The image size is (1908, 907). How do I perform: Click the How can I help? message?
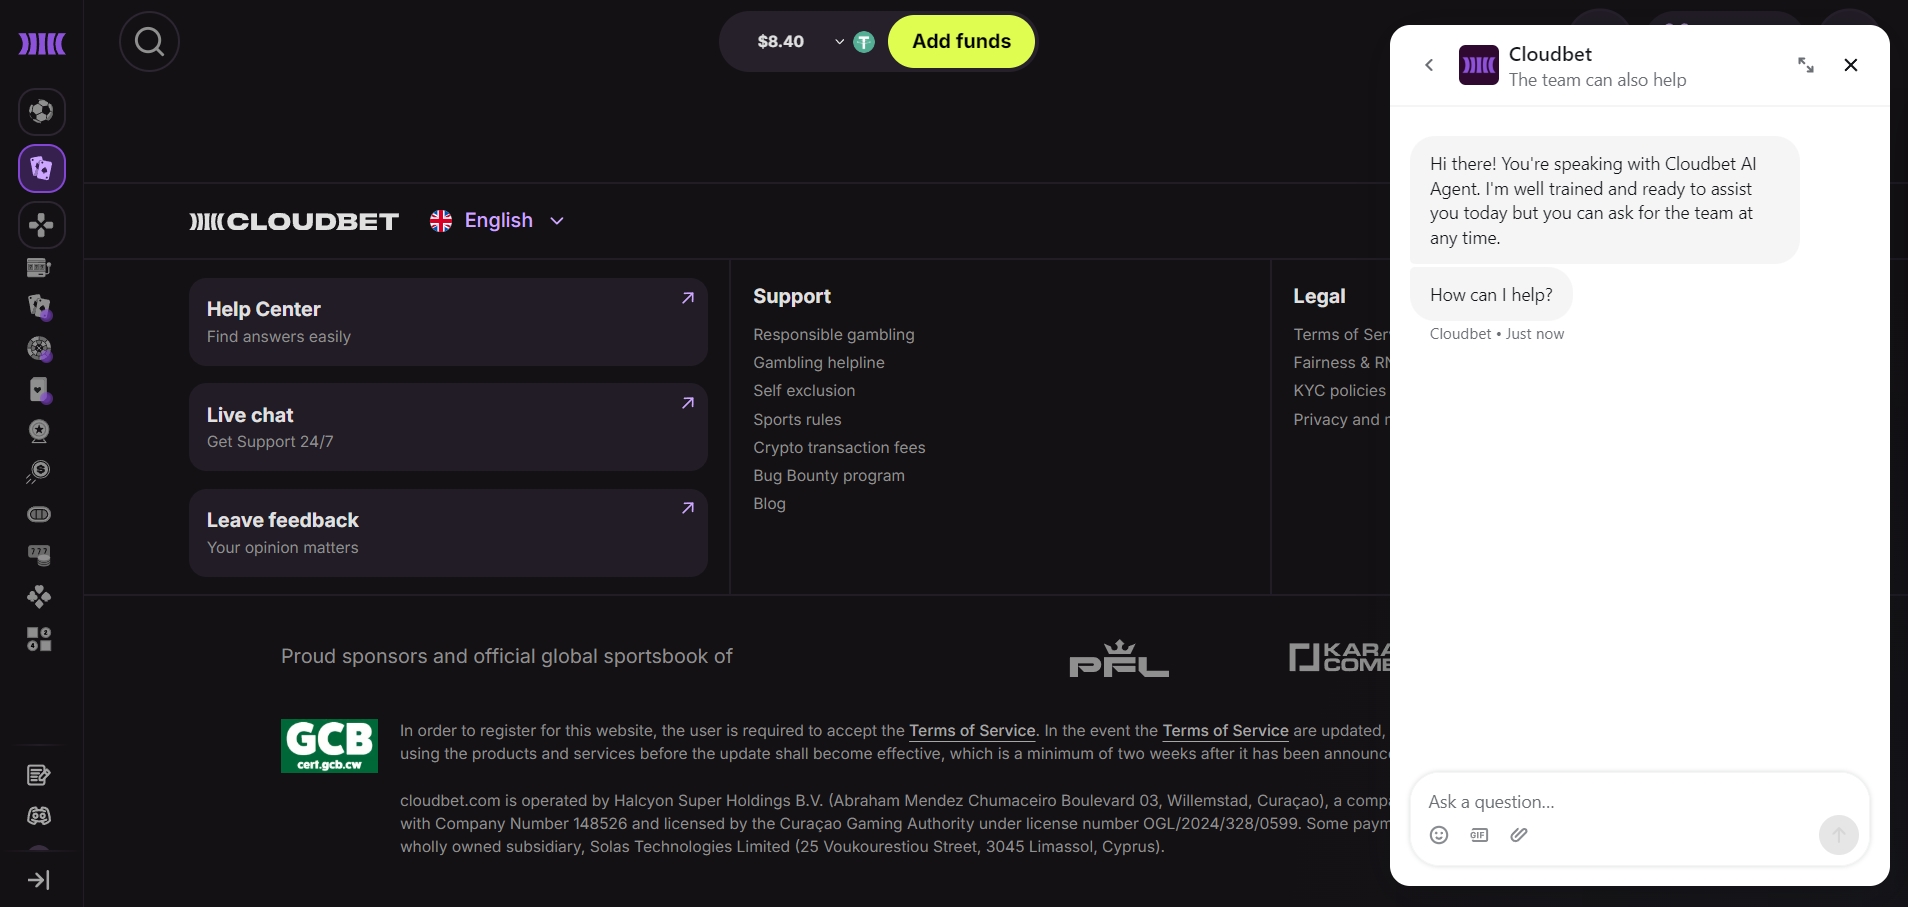pyautogui.click(x=1491, y=295)
